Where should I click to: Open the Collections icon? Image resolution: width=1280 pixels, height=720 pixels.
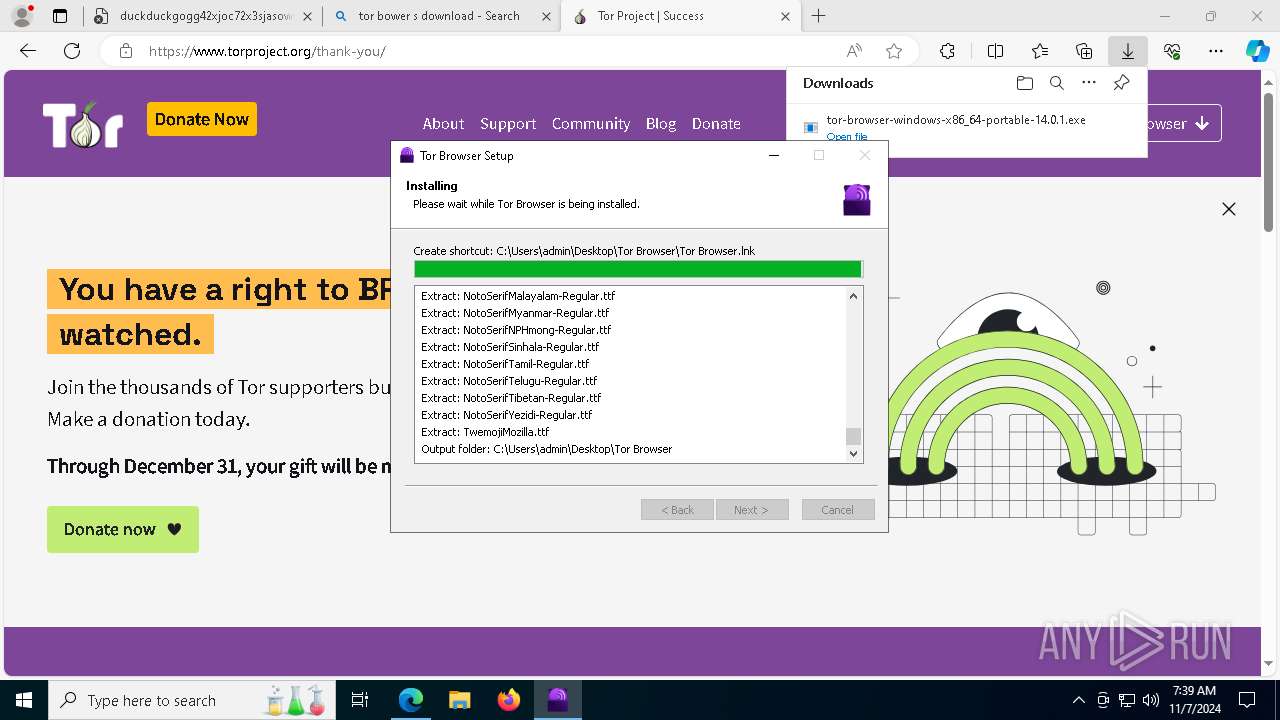click(1084, 51)
